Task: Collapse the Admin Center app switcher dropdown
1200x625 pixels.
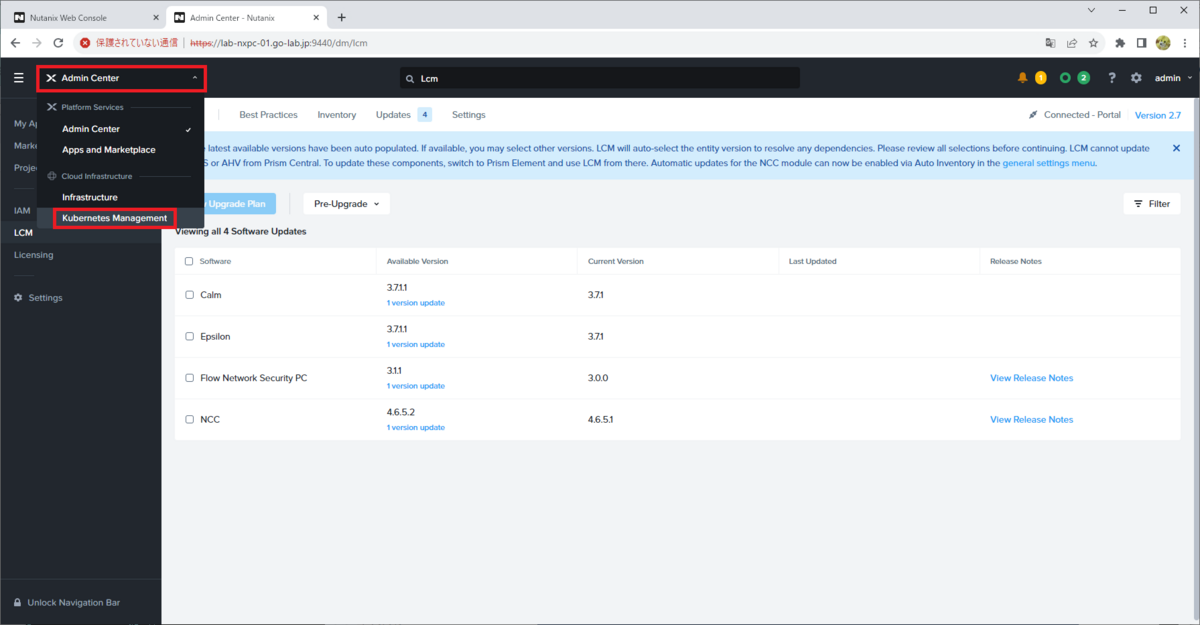Action: 194,78
